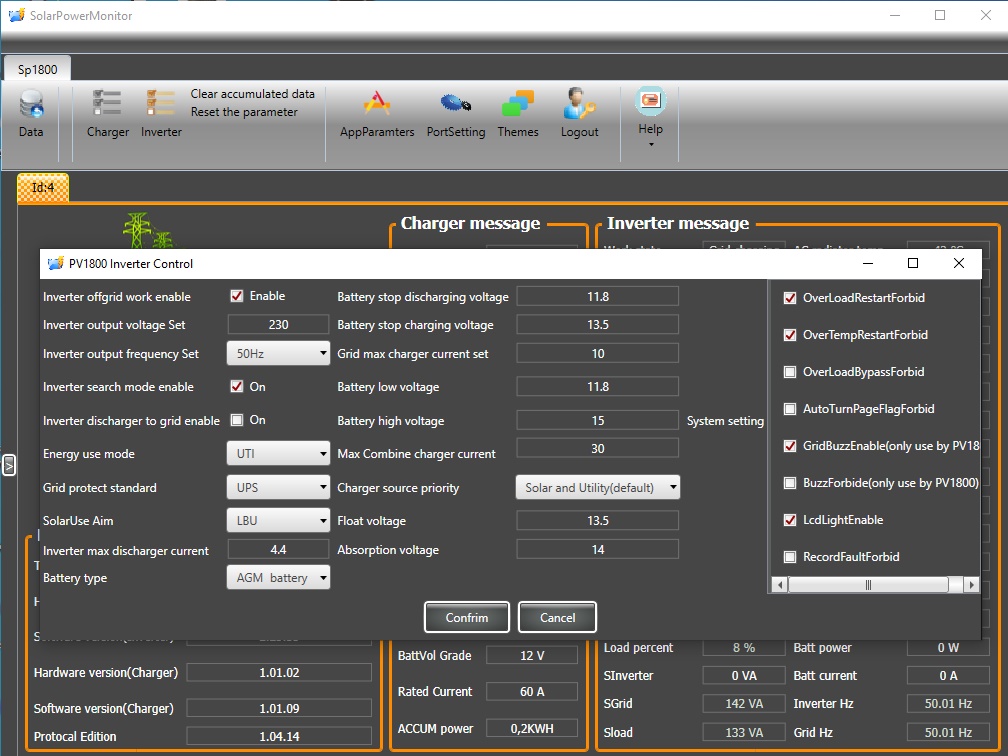Click the Float voltage input field
Screen dimensions: 1008x756
tap(597, 521)
